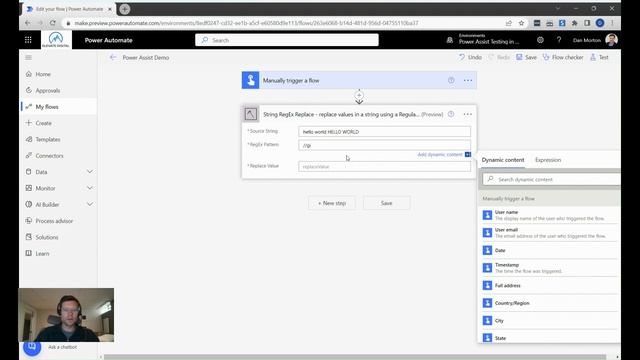Select Full address dynamic content
The height and width of the screenshot is (360, 640).
point(550,285)
